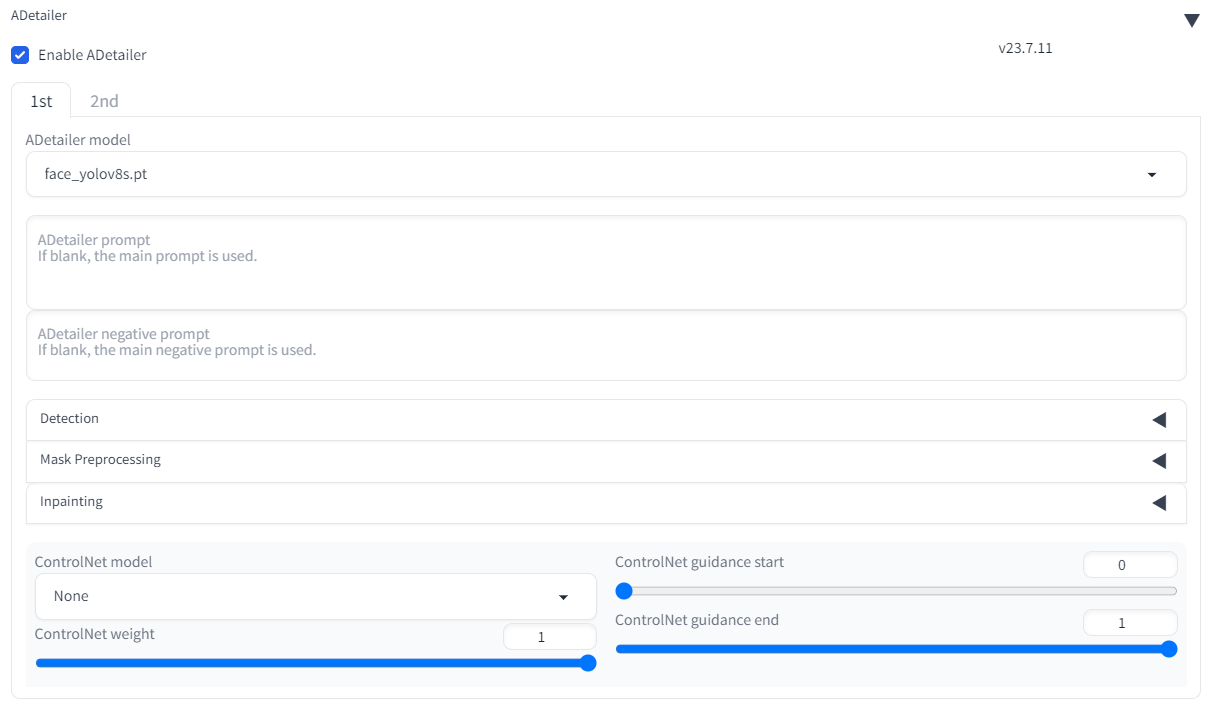Expand the Inpainting accordion
The image size is (1210, 707).
tap(606, 503)
